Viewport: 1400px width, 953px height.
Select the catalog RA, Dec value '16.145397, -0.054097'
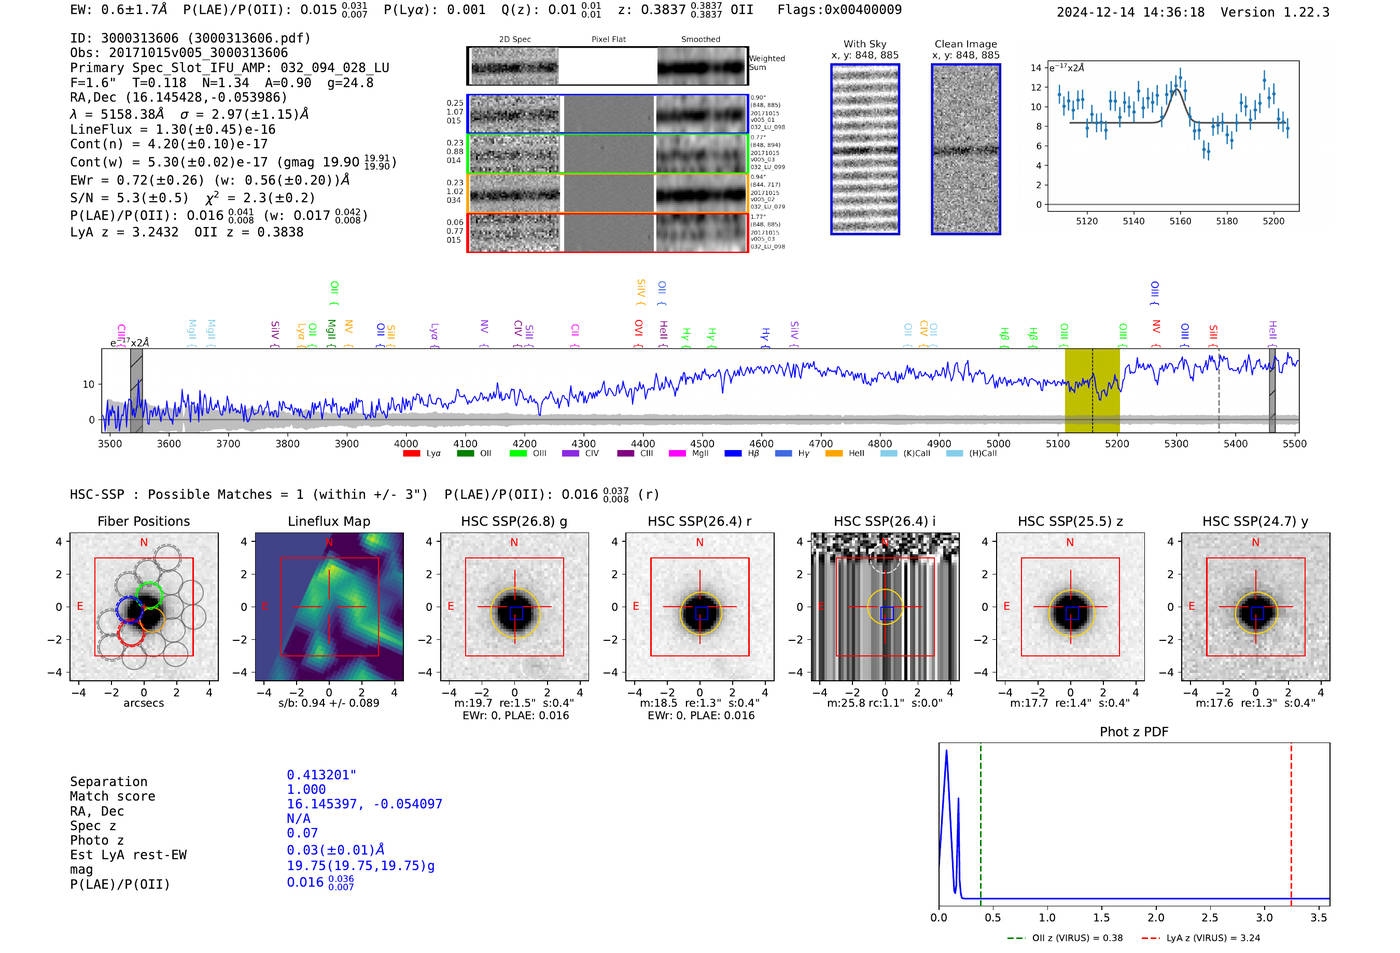[x=364, y=804]
